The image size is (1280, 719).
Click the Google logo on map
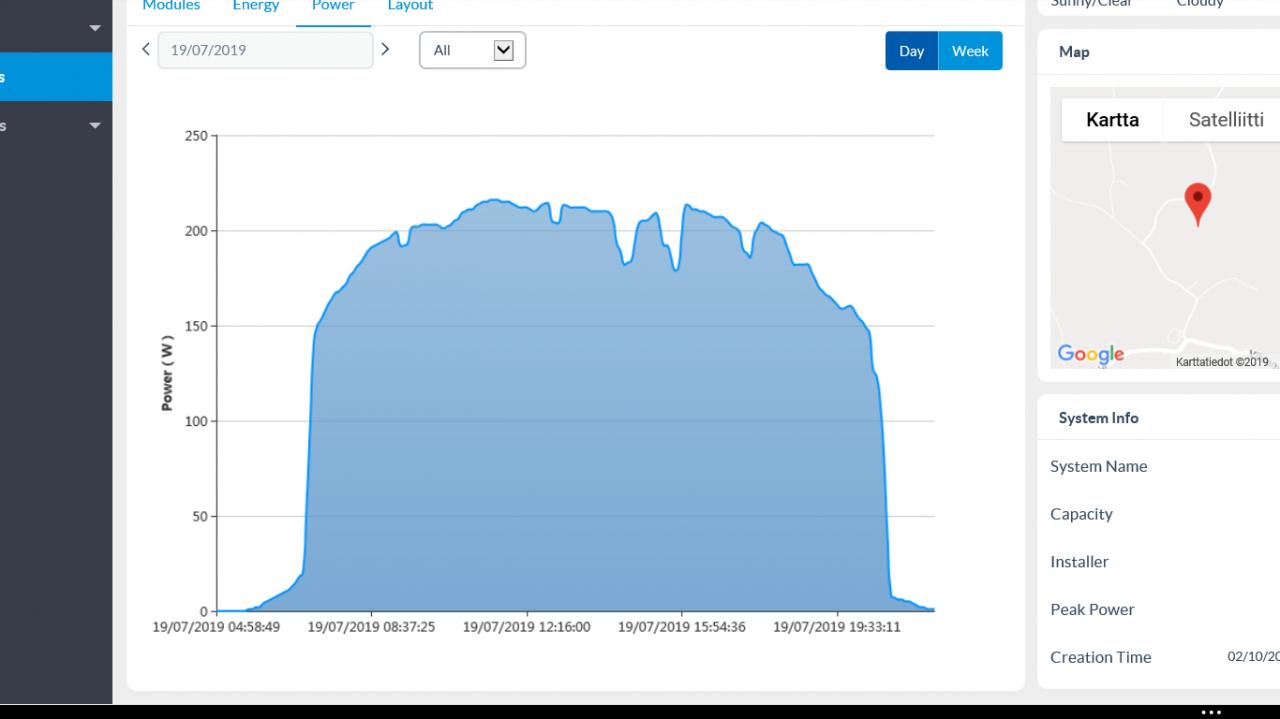point(1091,354)
